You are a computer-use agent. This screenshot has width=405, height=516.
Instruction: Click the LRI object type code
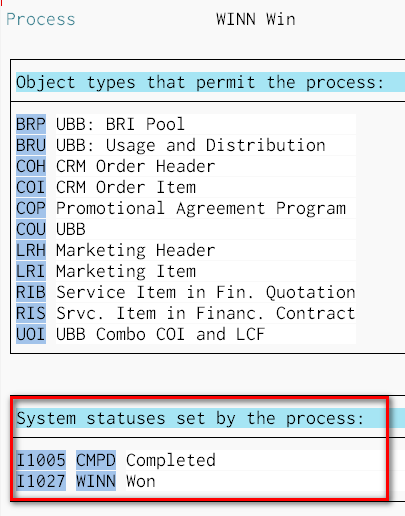coord(31,271)
